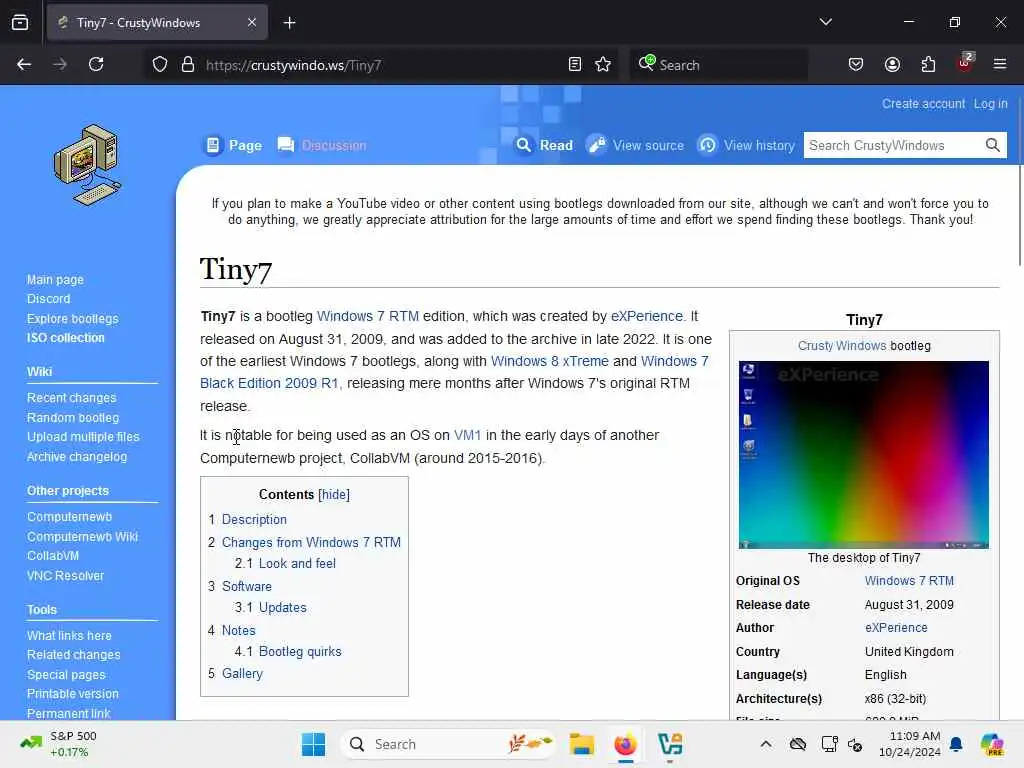This screenshot has height=768, width=1024.
Task: Open Firefox hamburger menu
Action: click(x=1000, y=64)
